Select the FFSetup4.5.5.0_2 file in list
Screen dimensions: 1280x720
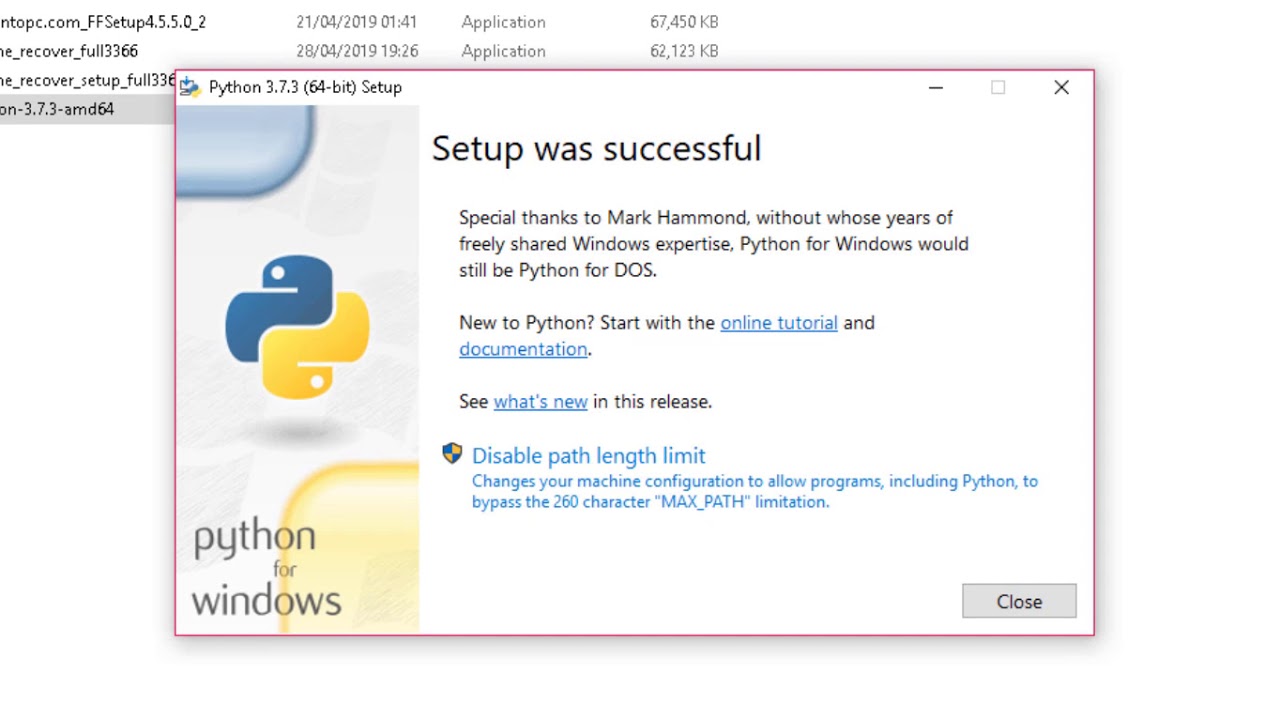pos(103,22)
